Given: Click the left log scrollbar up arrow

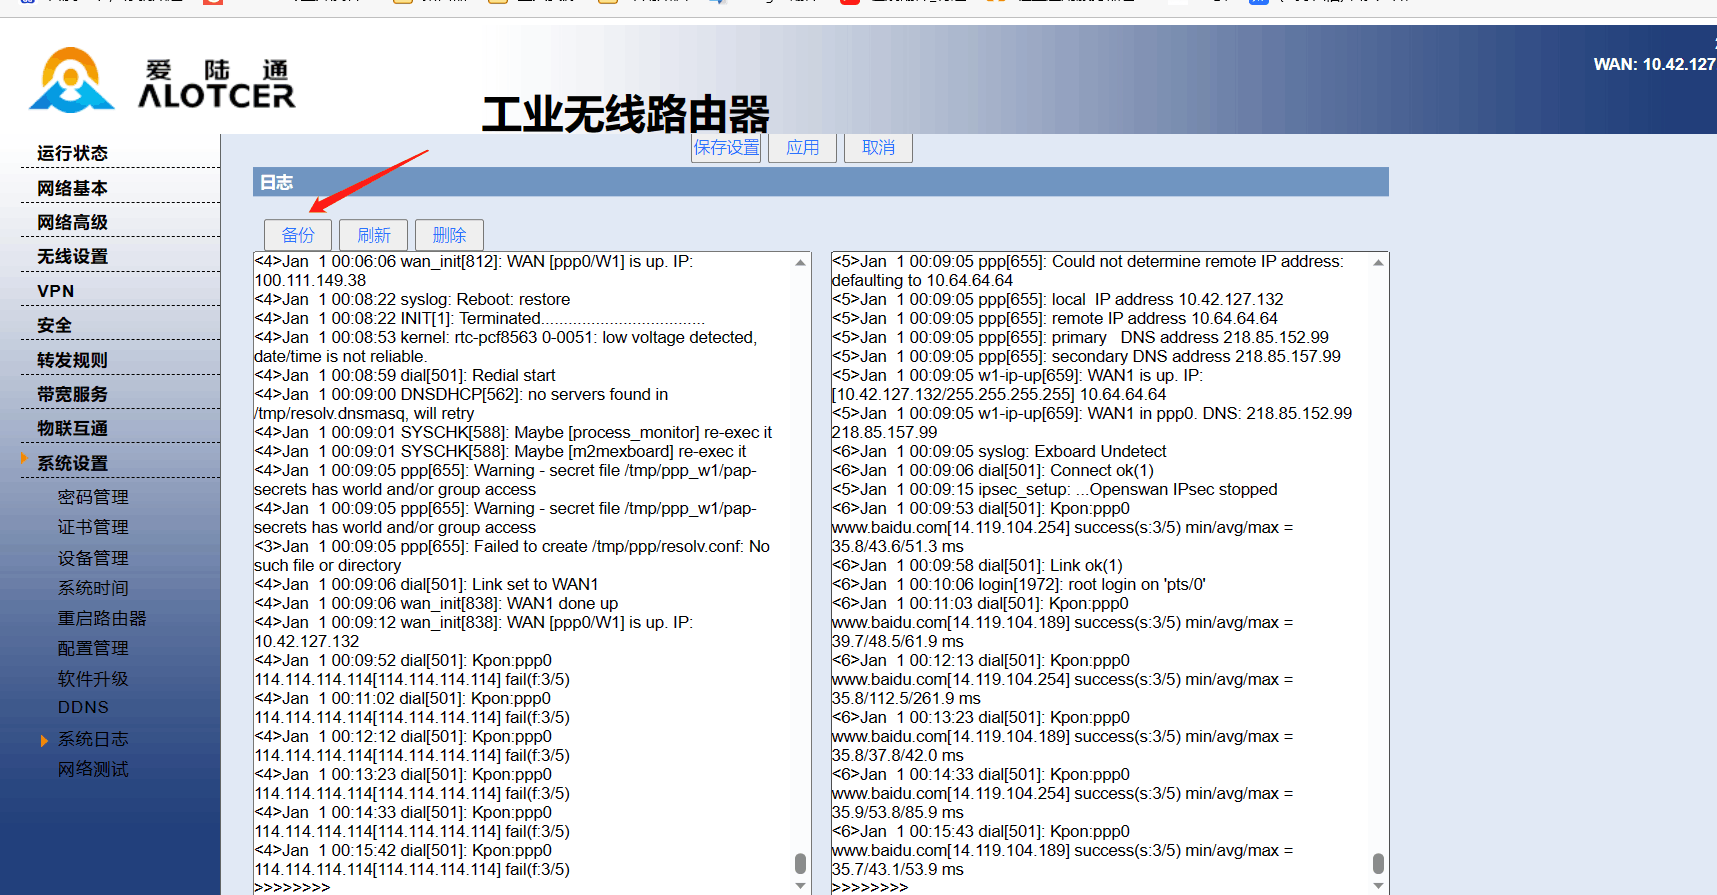Looking at the screenshot, I should point(800,263).
